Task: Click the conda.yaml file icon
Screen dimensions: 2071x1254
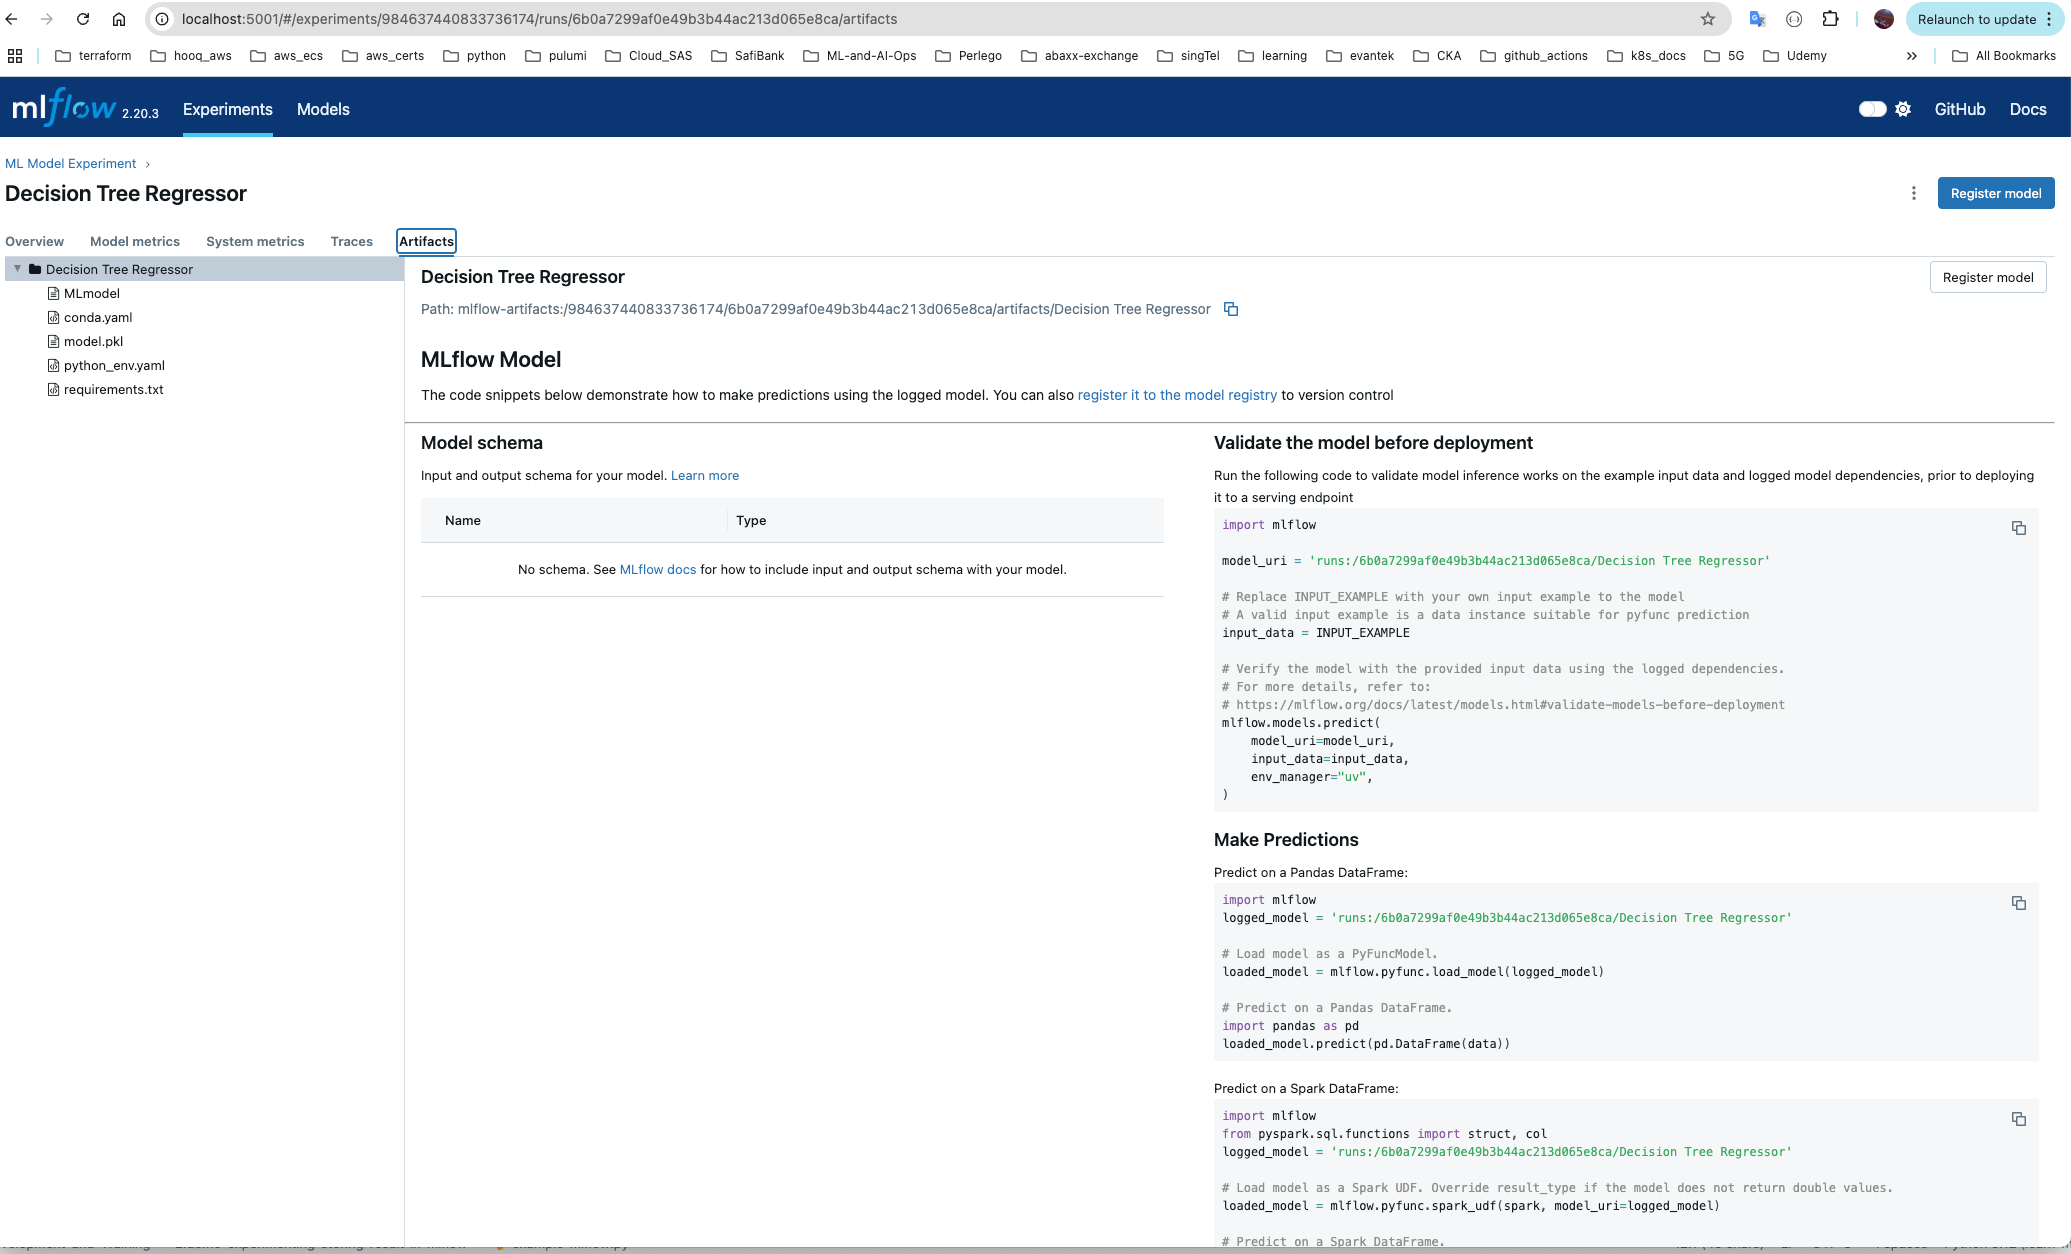Action: tap(54, 317)
